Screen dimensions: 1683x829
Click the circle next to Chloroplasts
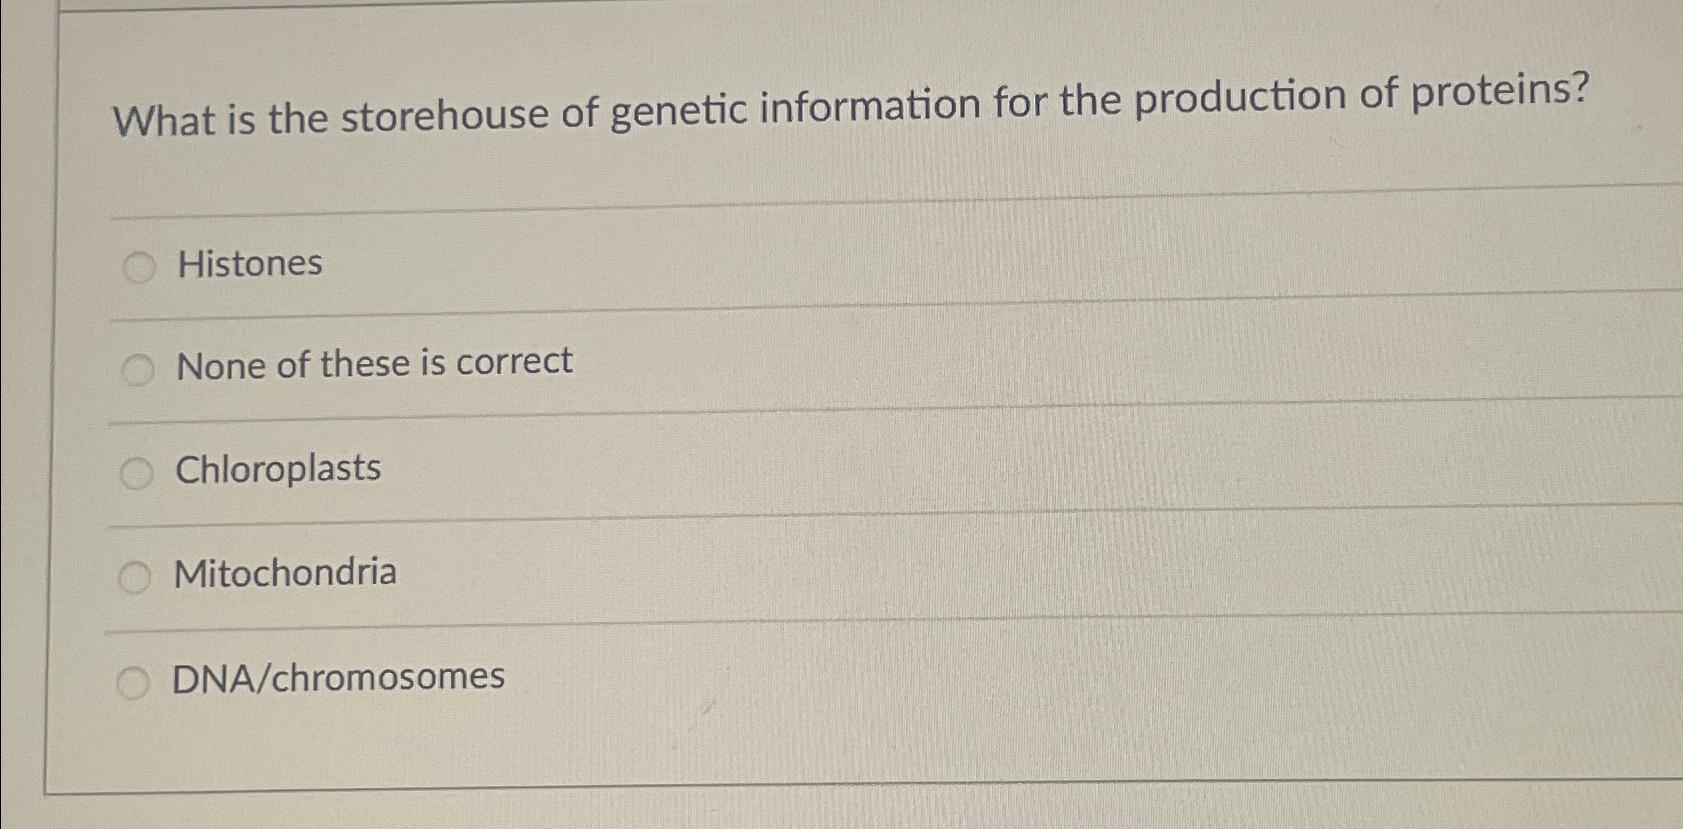[x=139, y=472]
